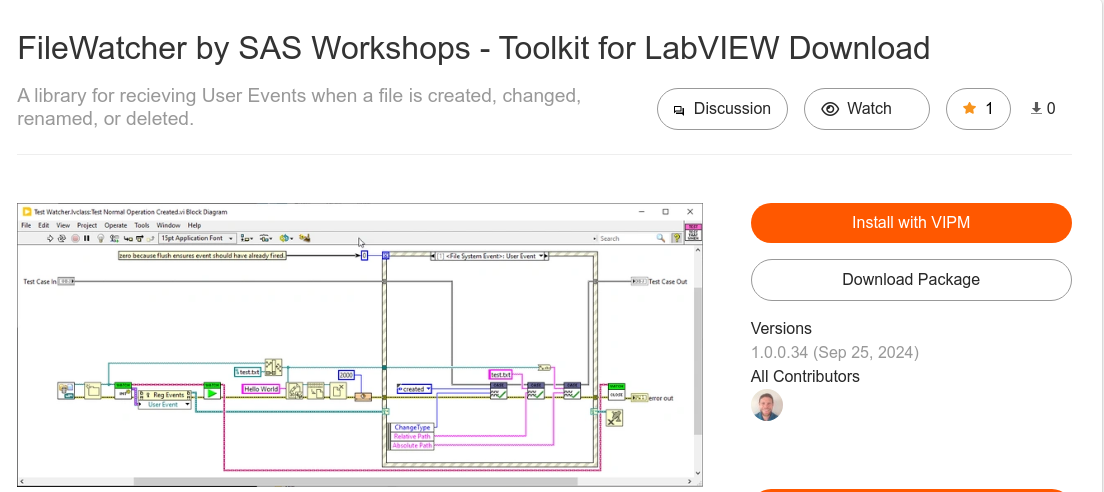Toggle the Watch eye button
The height and width of the screenshot is (492, 1104).
coord(867,109)
